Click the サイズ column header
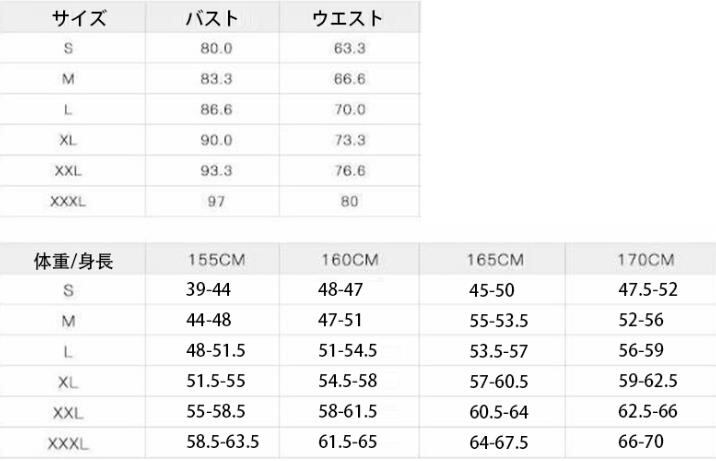Image resolution: width=716 pixels, height=461 pixels. 78,18
